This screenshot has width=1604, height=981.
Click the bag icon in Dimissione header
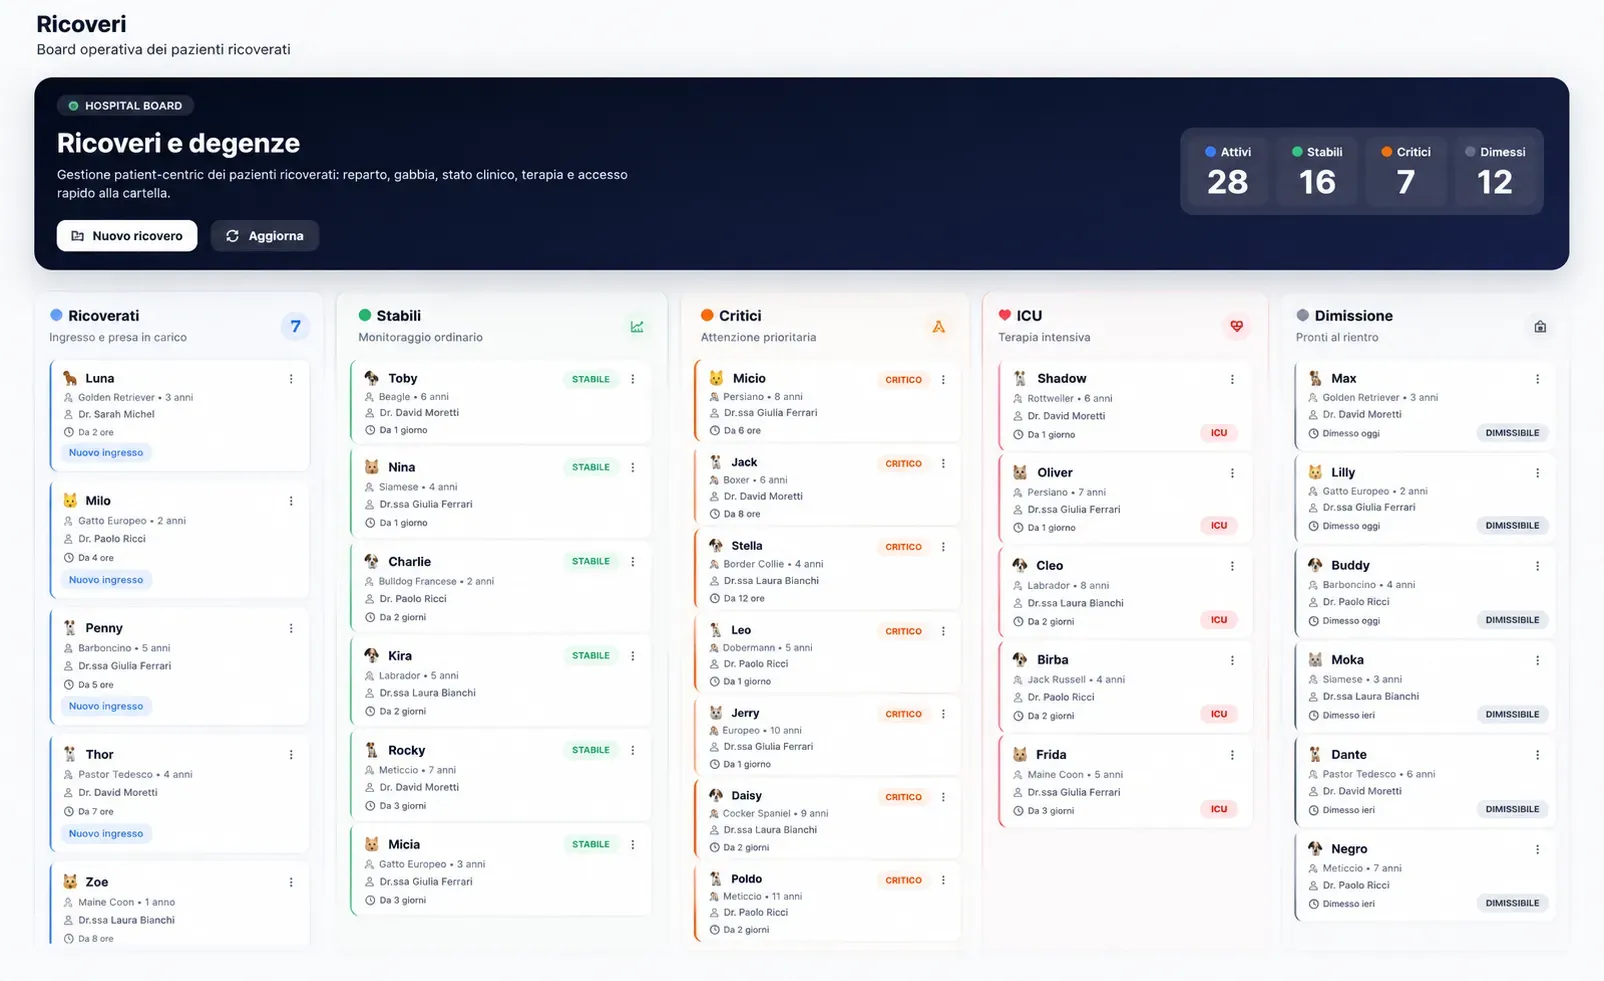[1540, 327]
